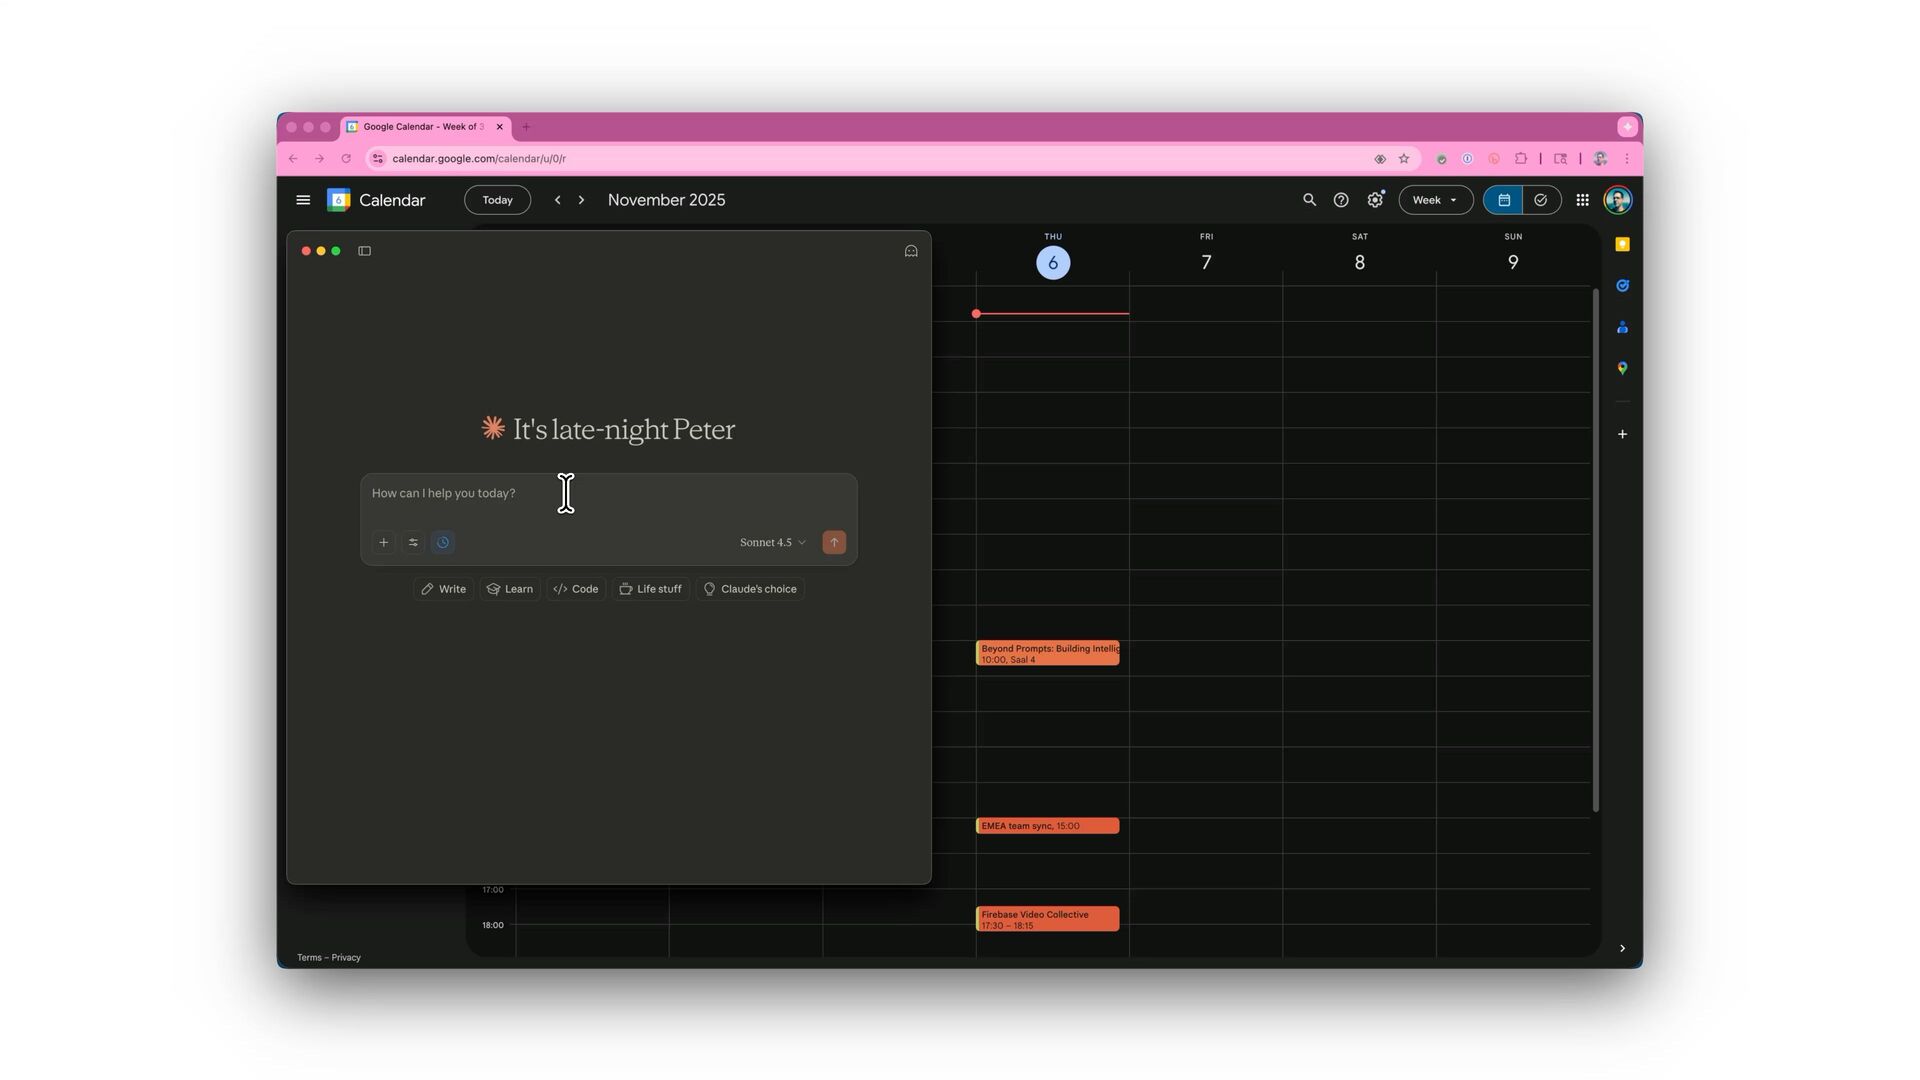This screenshot has width=1920, height=1080.
Task: Expand the Week view dropdown
Action: (1435, 200)
